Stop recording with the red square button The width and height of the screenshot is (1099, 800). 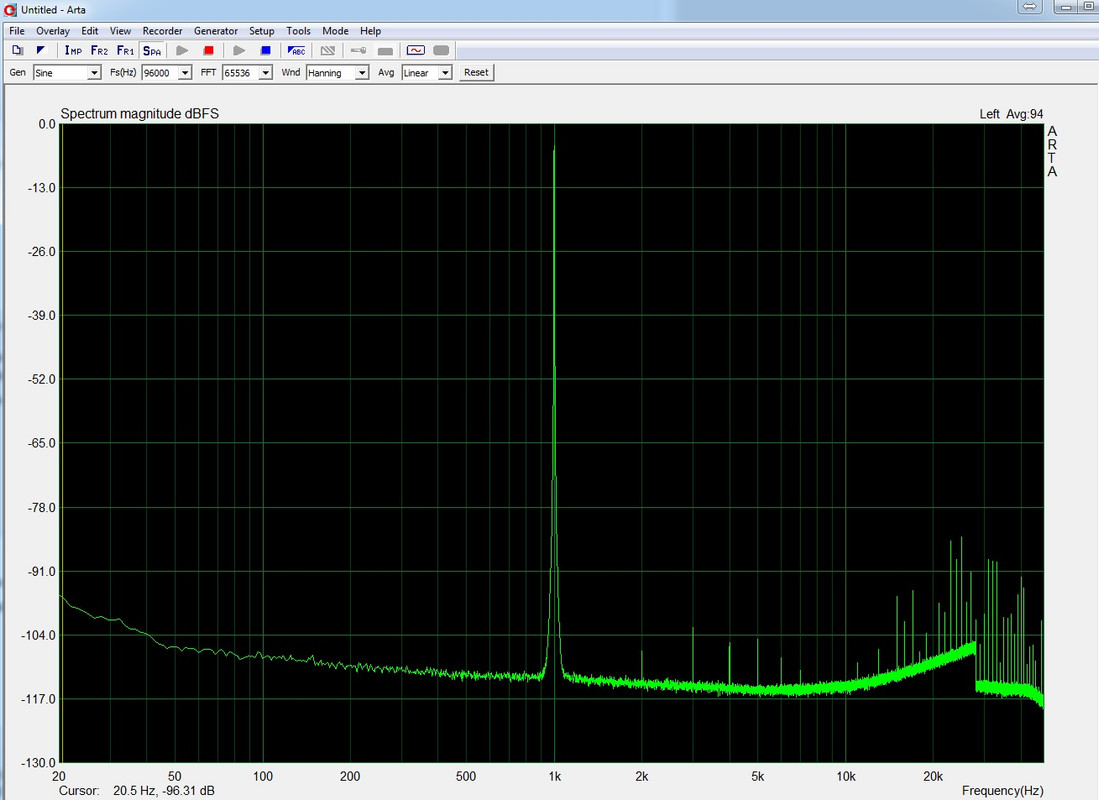point(208,50)
